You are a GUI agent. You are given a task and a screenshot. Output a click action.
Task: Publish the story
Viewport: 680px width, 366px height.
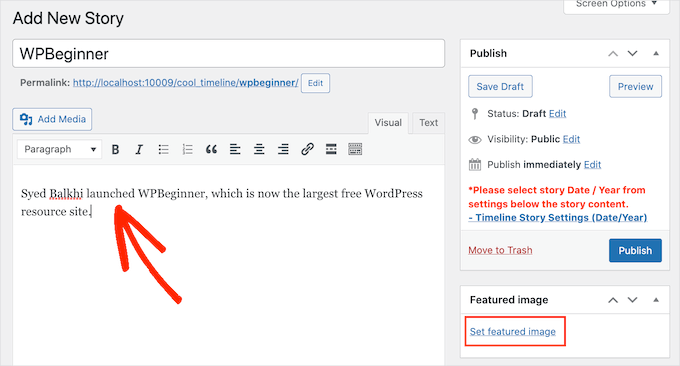click(x=635, y=251)
